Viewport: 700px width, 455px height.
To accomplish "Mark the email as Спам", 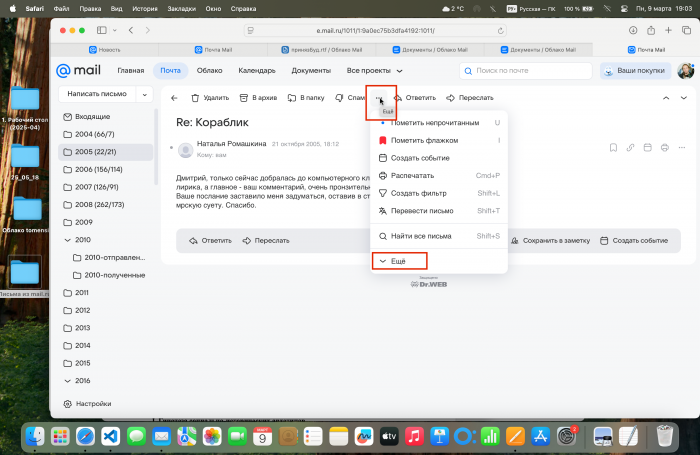I will coord(350,98).
